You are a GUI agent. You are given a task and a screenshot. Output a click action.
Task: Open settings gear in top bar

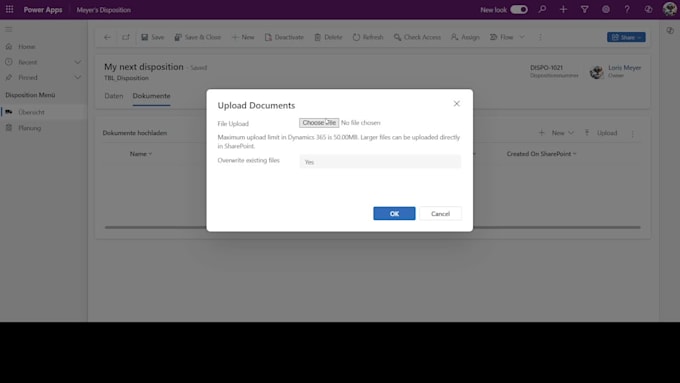[x=606, y=9]
